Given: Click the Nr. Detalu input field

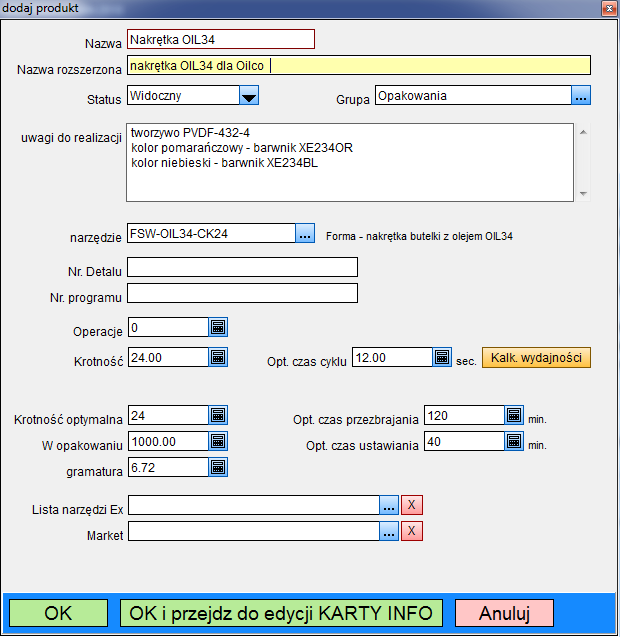Looking at the screenshot, I should click(243, 267).
